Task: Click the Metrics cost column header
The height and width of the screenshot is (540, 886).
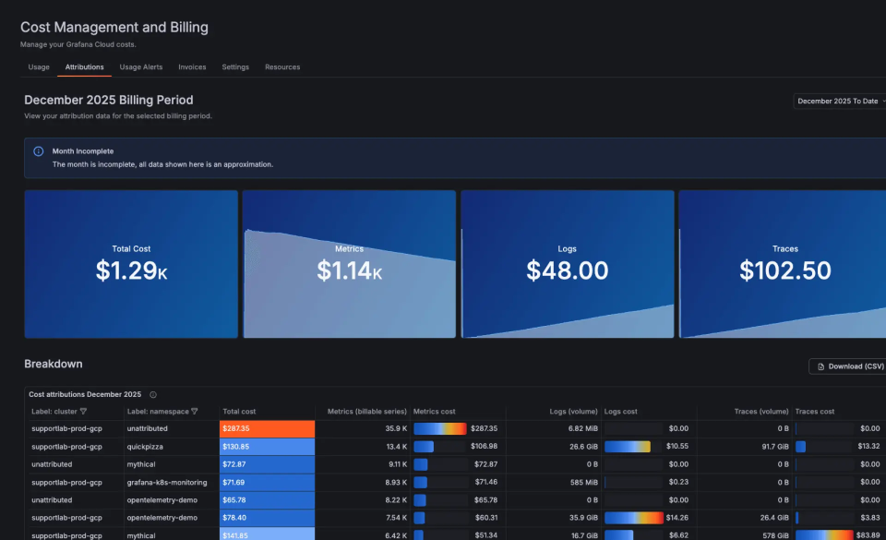Action: (x=434, y=412)
